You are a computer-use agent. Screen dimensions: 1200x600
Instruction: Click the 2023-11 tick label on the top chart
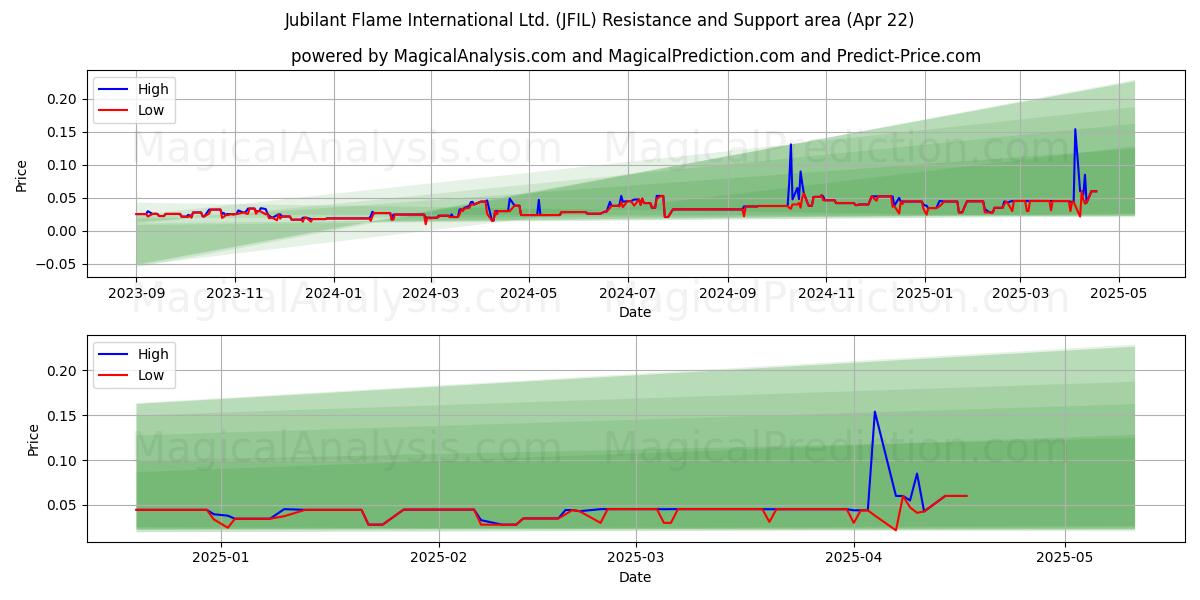[235, 293]
